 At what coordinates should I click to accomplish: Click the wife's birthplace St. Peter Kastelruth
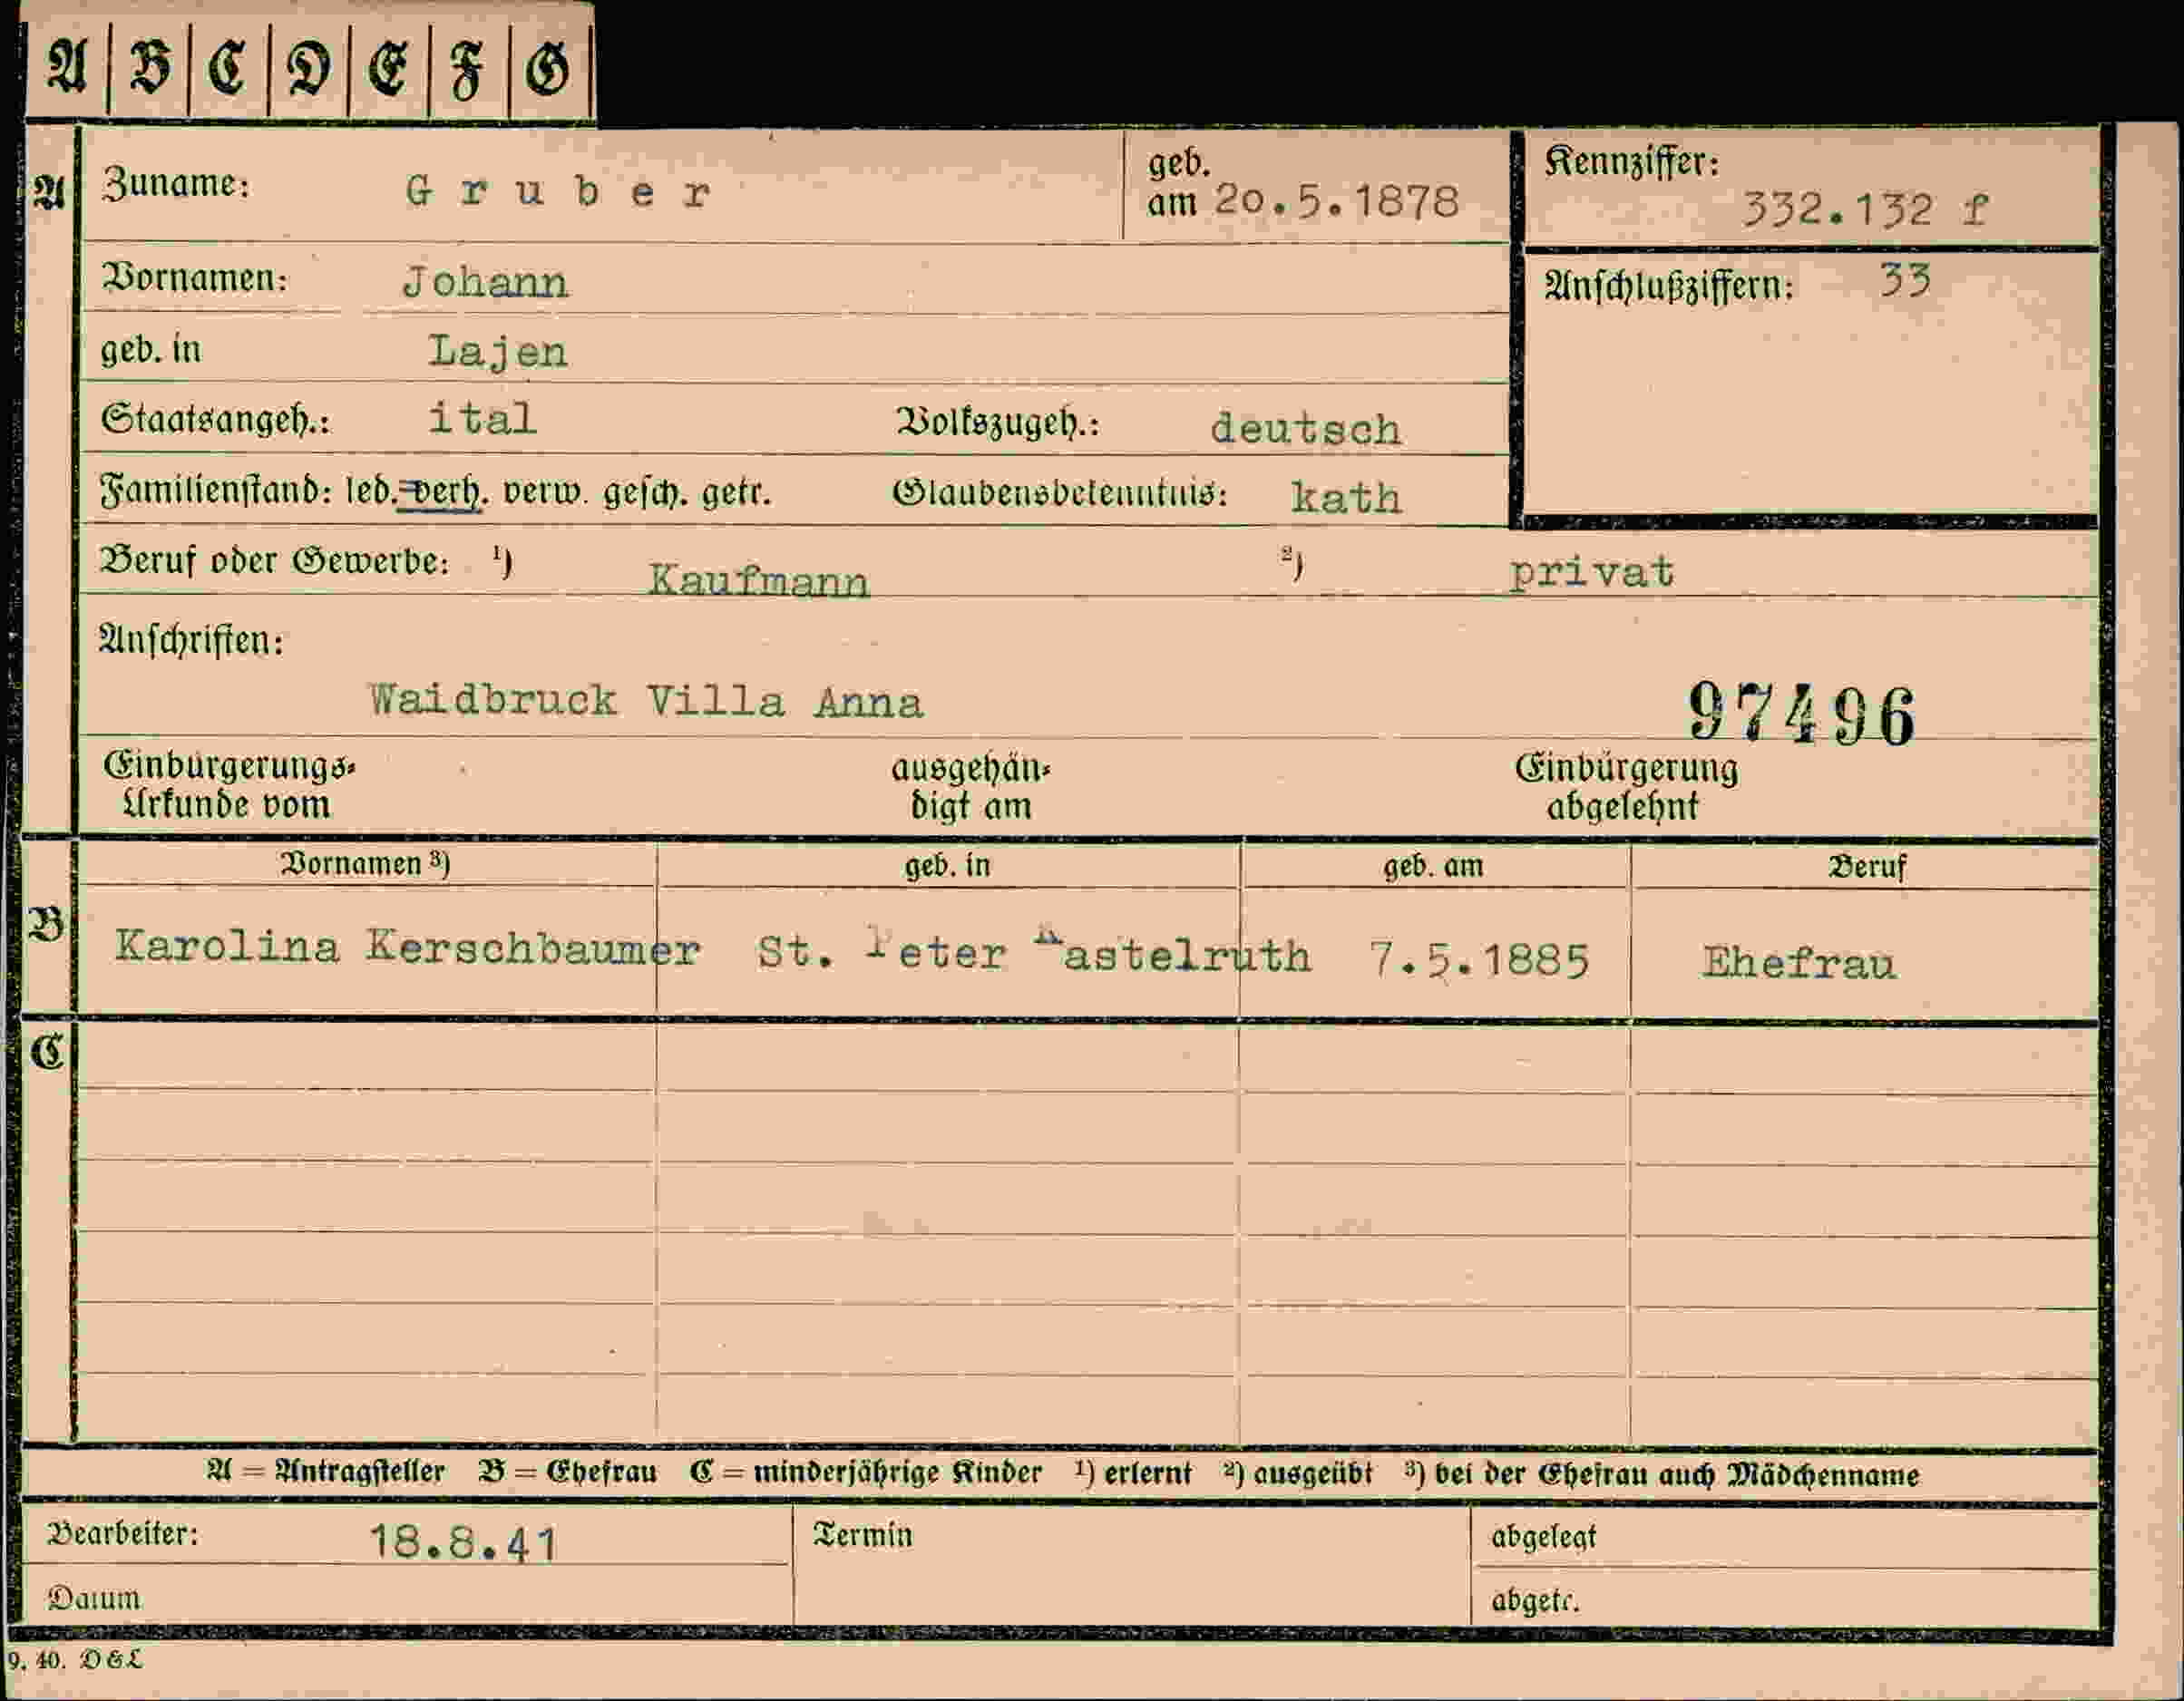(1034, 951)
